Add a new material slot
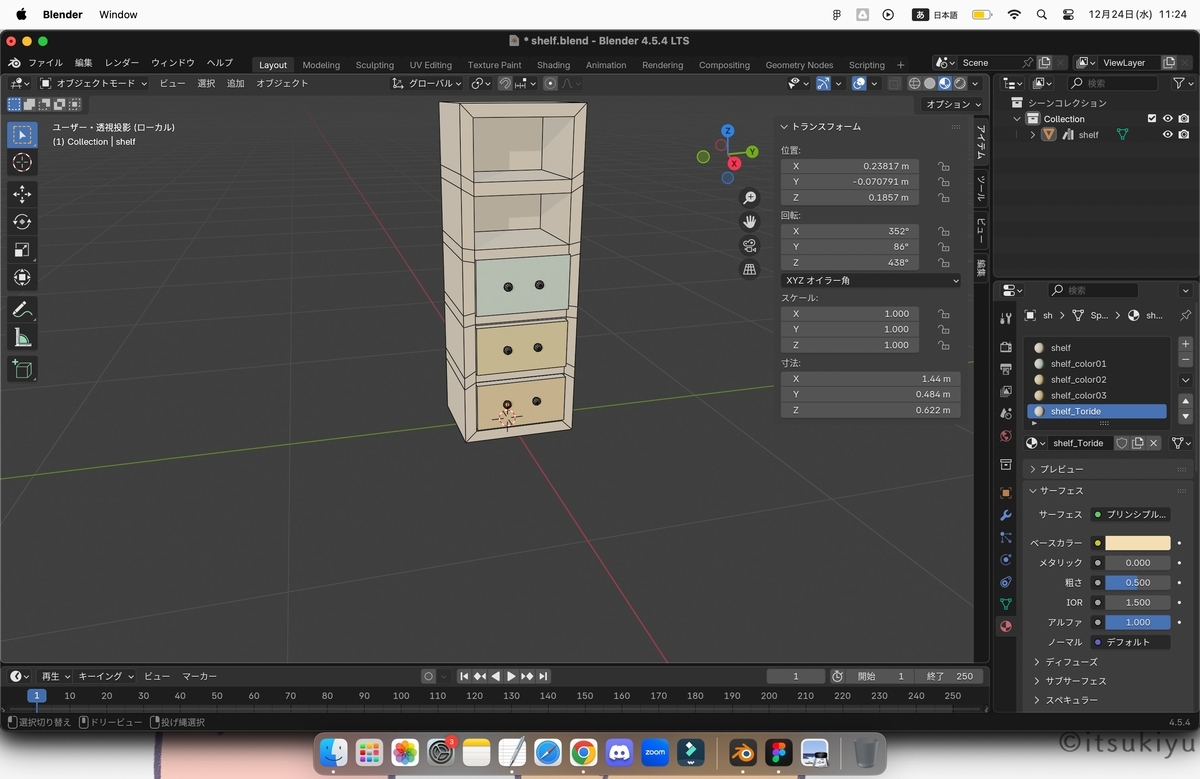Screen dimensions: 1200x779 [x=1186, y=344]
